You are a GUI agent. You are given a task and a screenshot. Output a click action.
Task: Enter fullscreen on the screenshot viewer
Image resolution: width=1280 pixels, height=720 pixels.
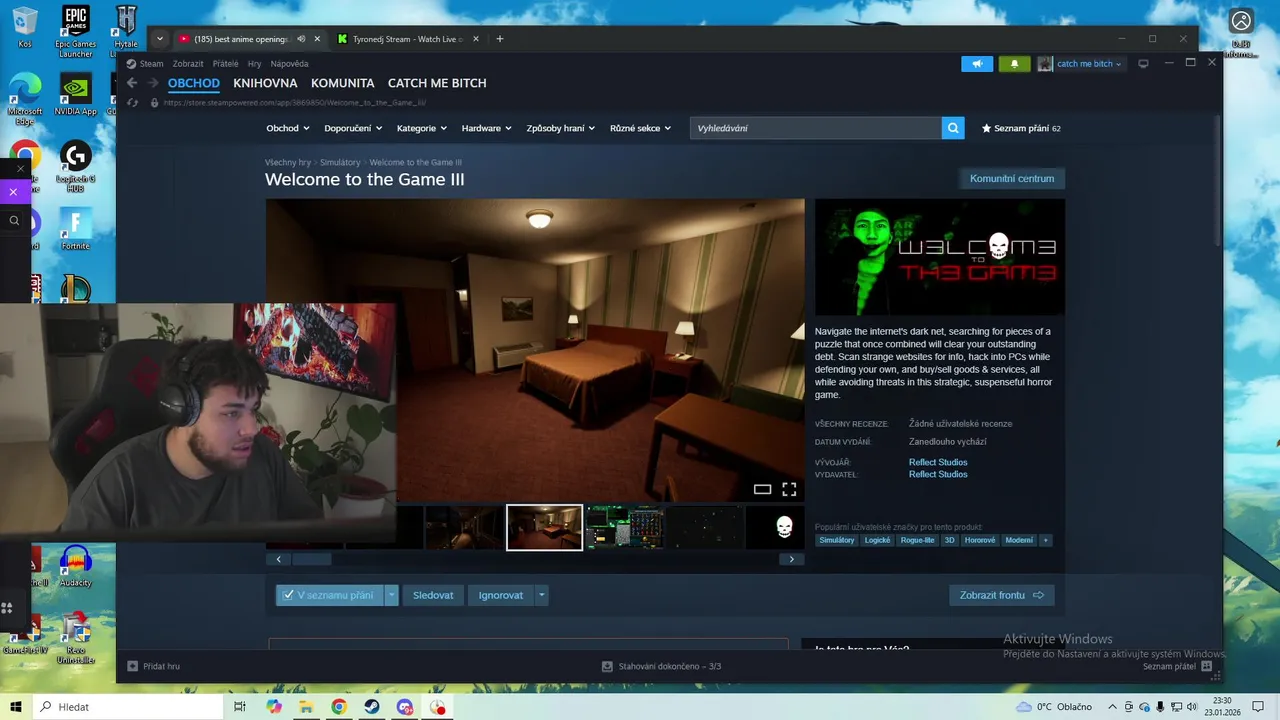tap(789, 489)
